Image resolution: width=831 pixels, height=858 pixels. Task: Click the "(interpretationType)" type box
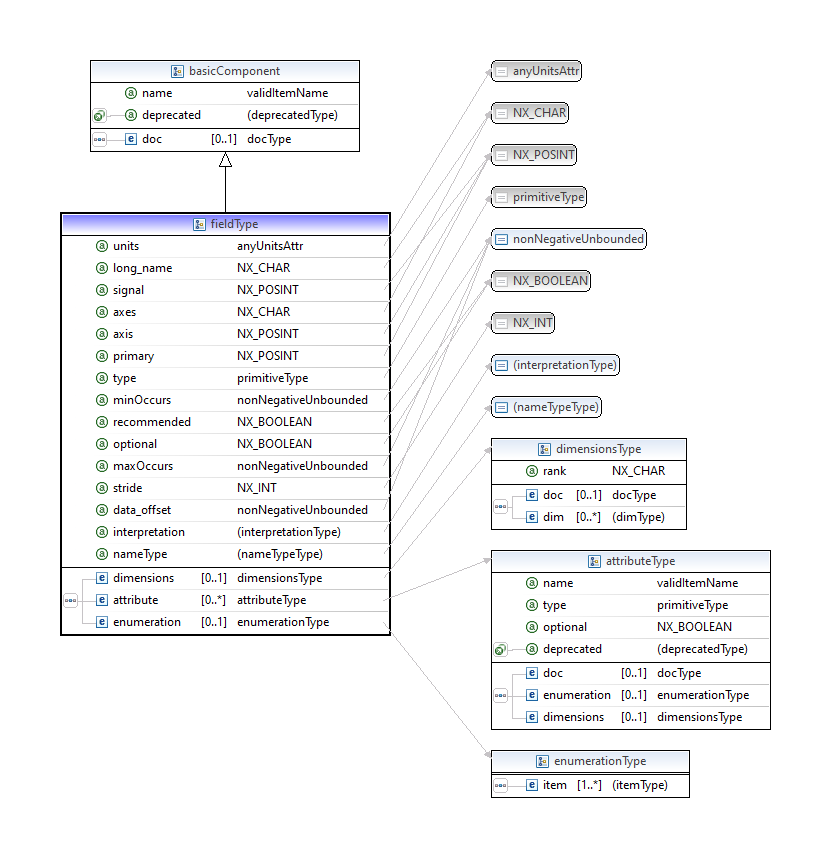coord(556,365)
